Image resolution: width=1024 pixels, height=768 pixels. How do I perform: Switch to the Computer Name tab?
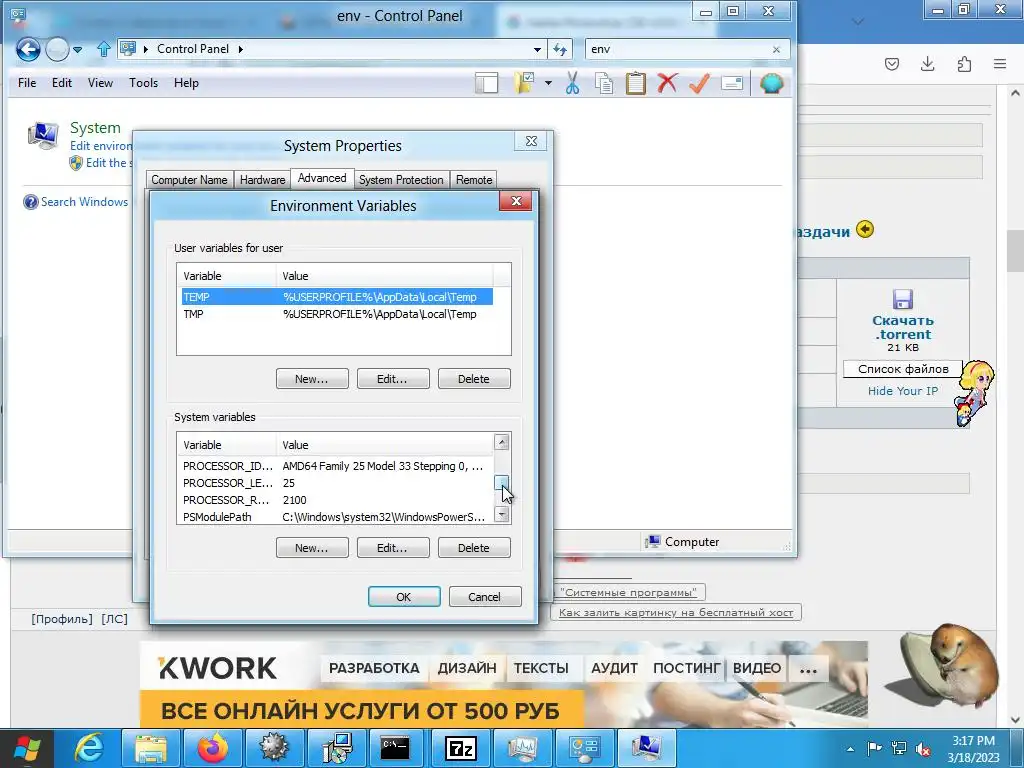pos(189,180)
